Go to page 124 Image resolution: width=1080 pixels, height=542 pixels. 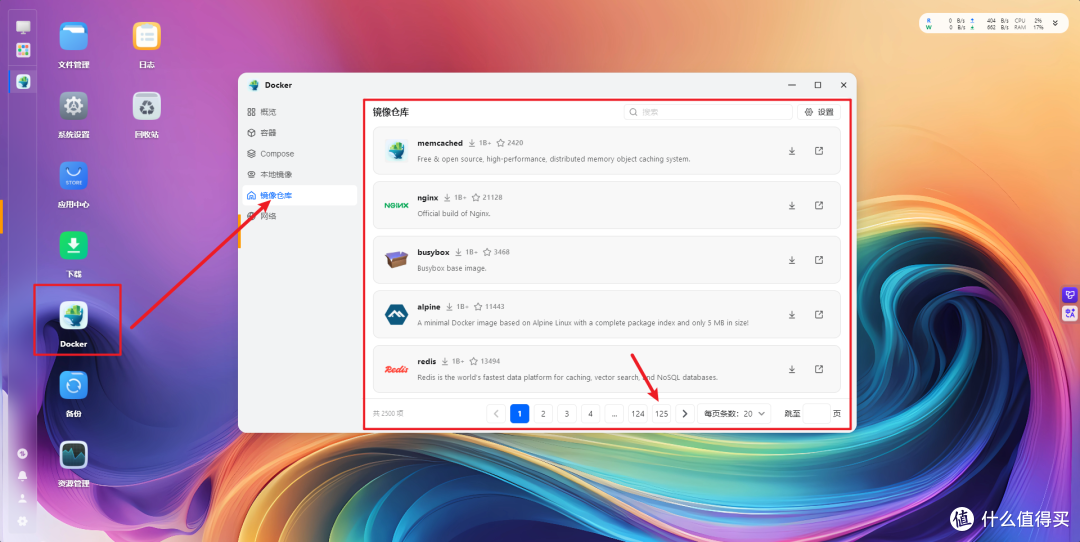[x=638, y=414]
